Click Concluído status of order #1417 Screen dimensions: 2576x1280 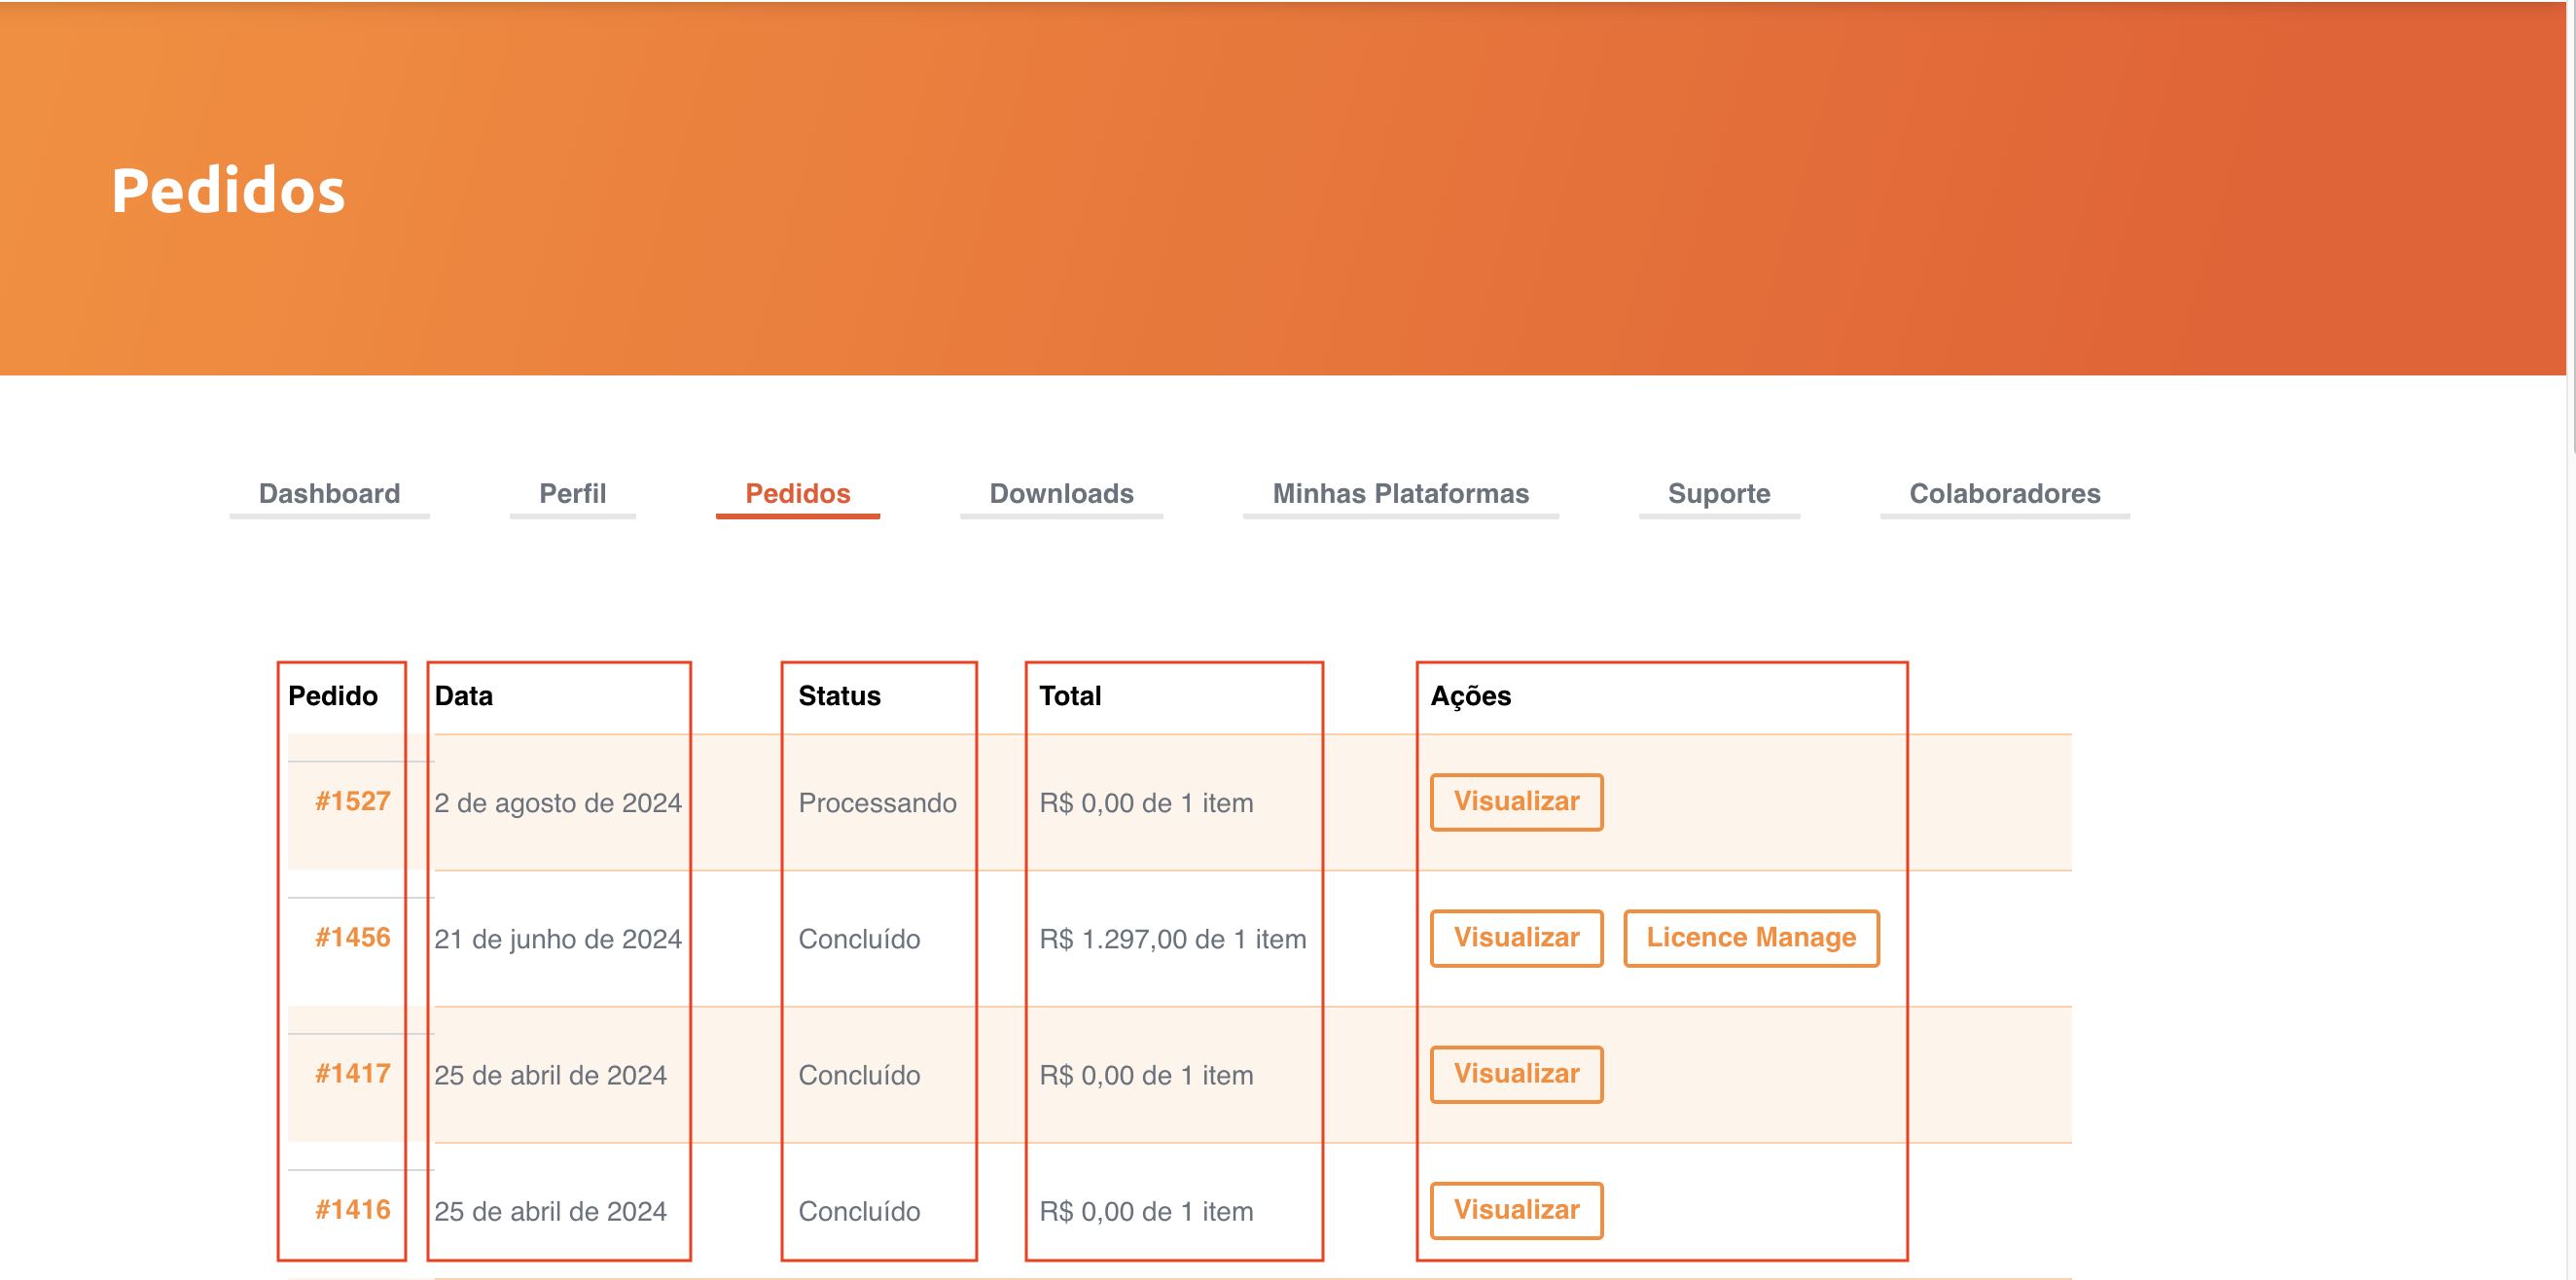[x=859, y=1075]
